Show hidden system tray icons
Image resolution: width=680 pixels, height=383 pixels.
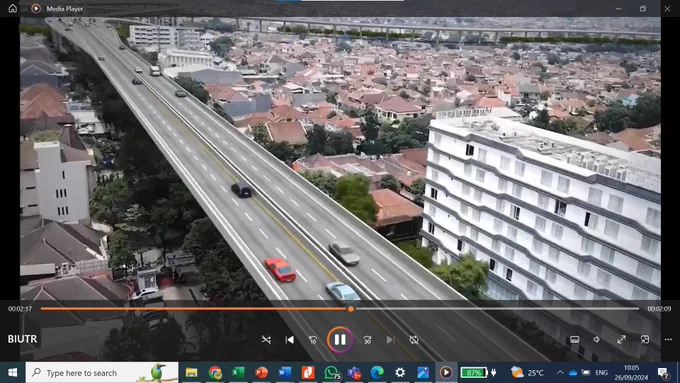tap(560, 373)
